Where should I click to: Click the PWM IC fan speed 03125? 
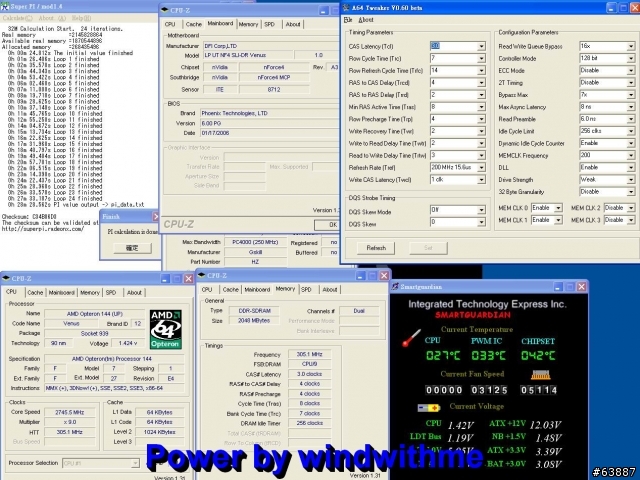tap(489, 390)
